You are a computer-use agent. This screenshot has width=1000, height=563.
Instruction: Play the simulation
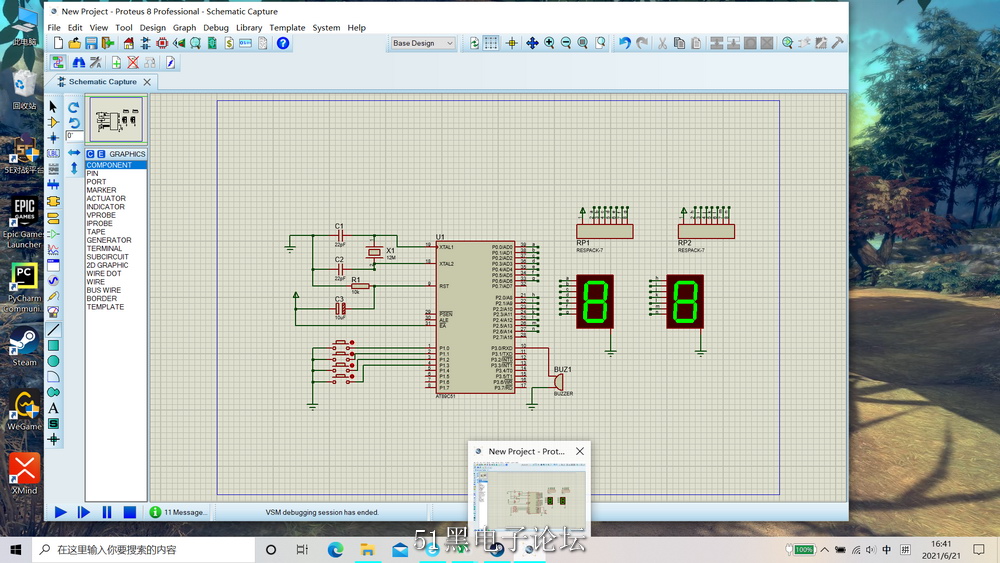[x=61, y=512]
